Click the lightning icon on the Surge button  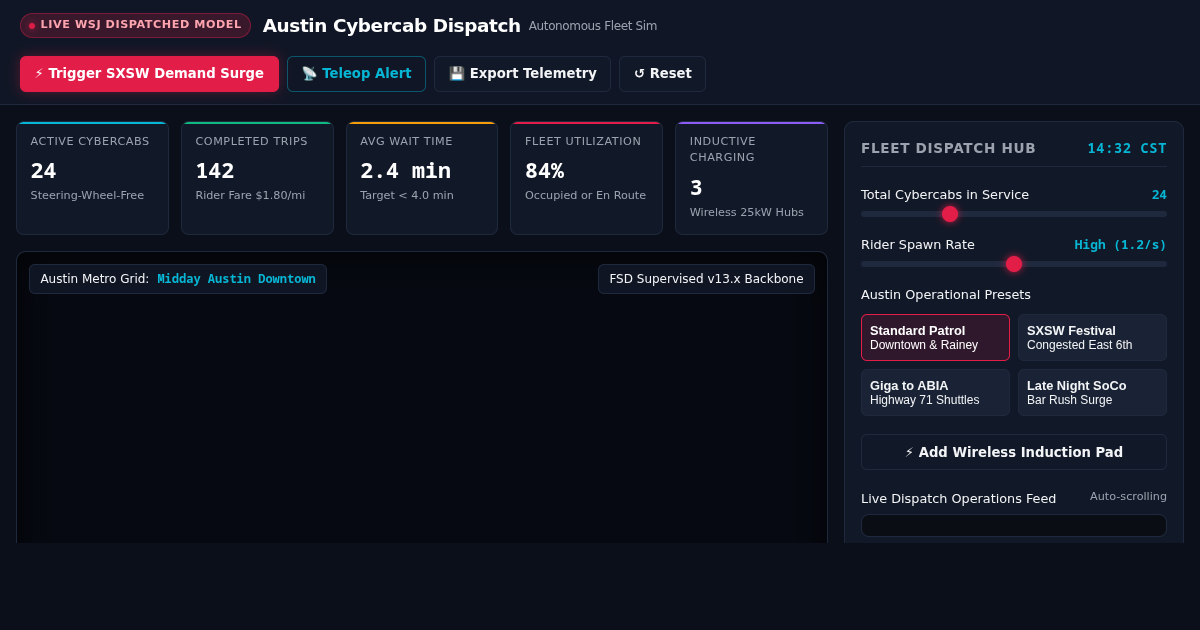pyautogui.click(x=39, y=74)
